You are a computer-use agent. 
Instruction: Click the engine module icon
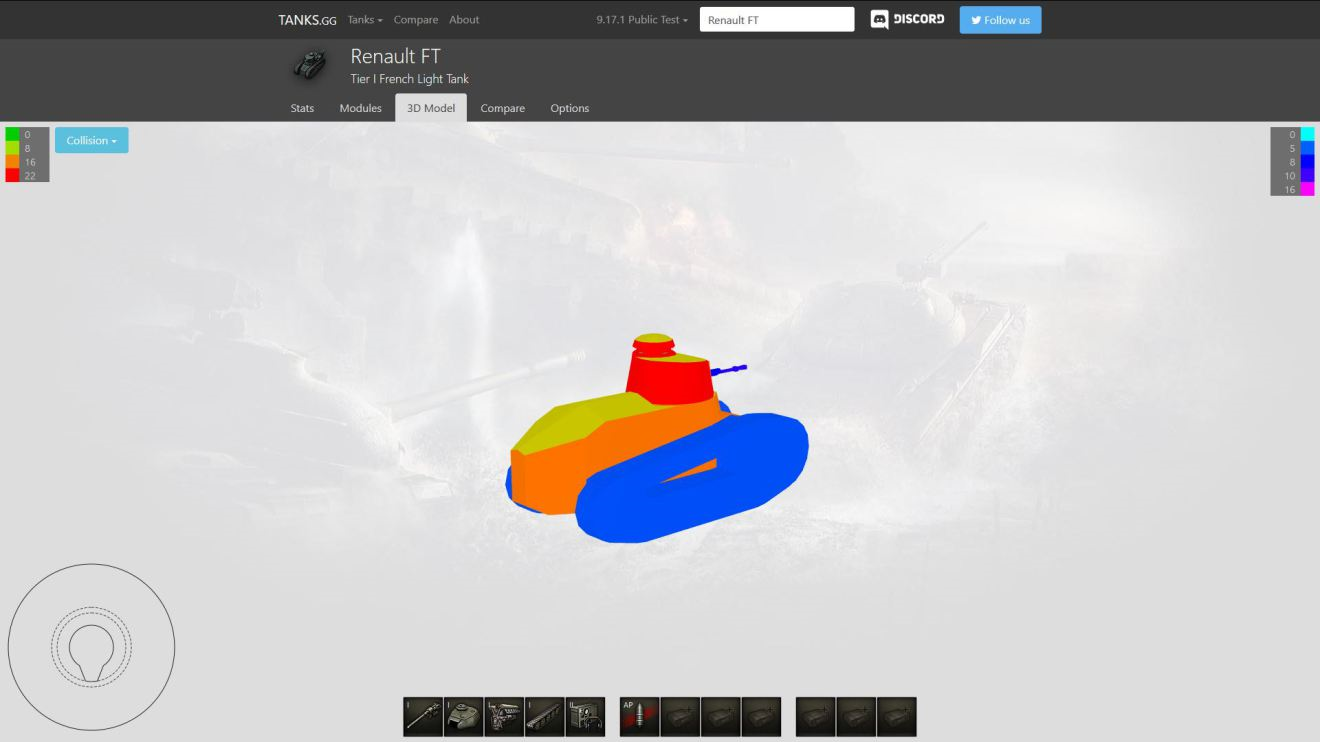[x=504, y=717]
